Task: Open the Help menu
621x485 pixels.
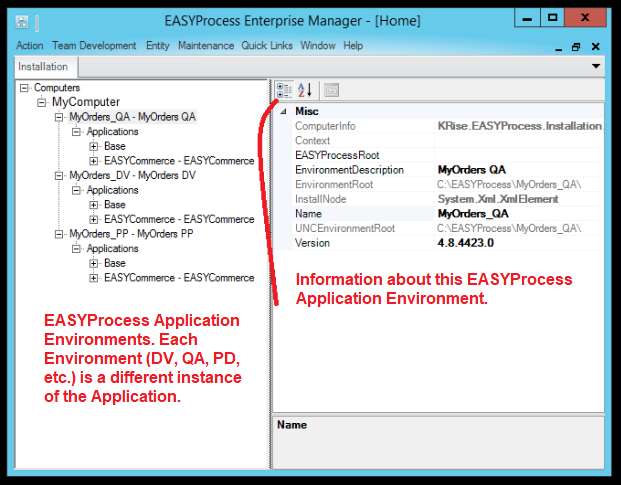Action: click(353, 46)
